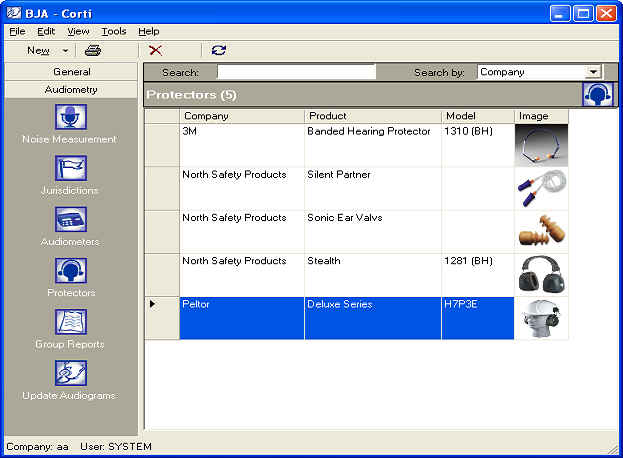
Task: Open the Edit menu
Action: coord(46,31)
